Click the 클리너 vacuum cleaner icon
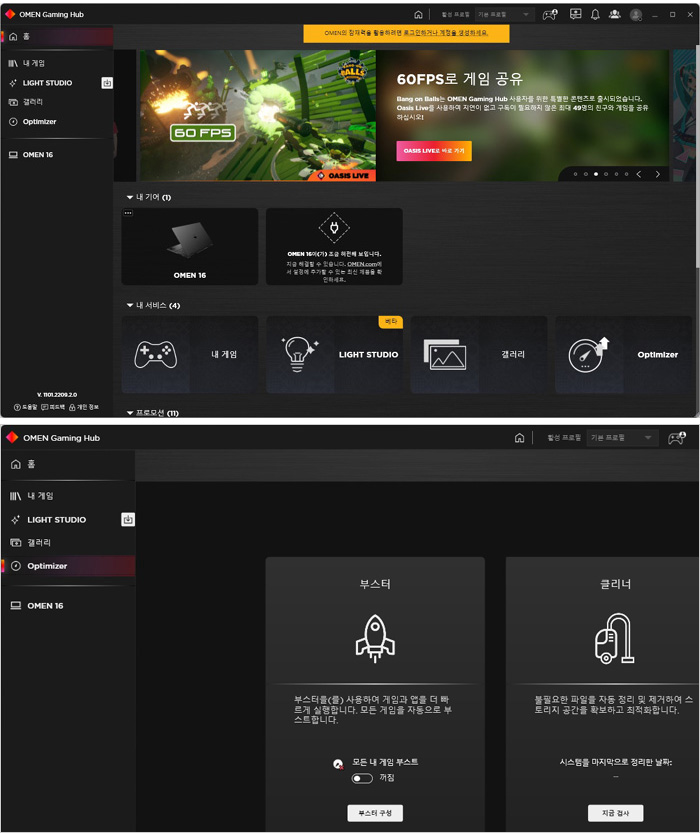Image resolution: width=700 pixels, height=836 pixels. pos(615,638)
